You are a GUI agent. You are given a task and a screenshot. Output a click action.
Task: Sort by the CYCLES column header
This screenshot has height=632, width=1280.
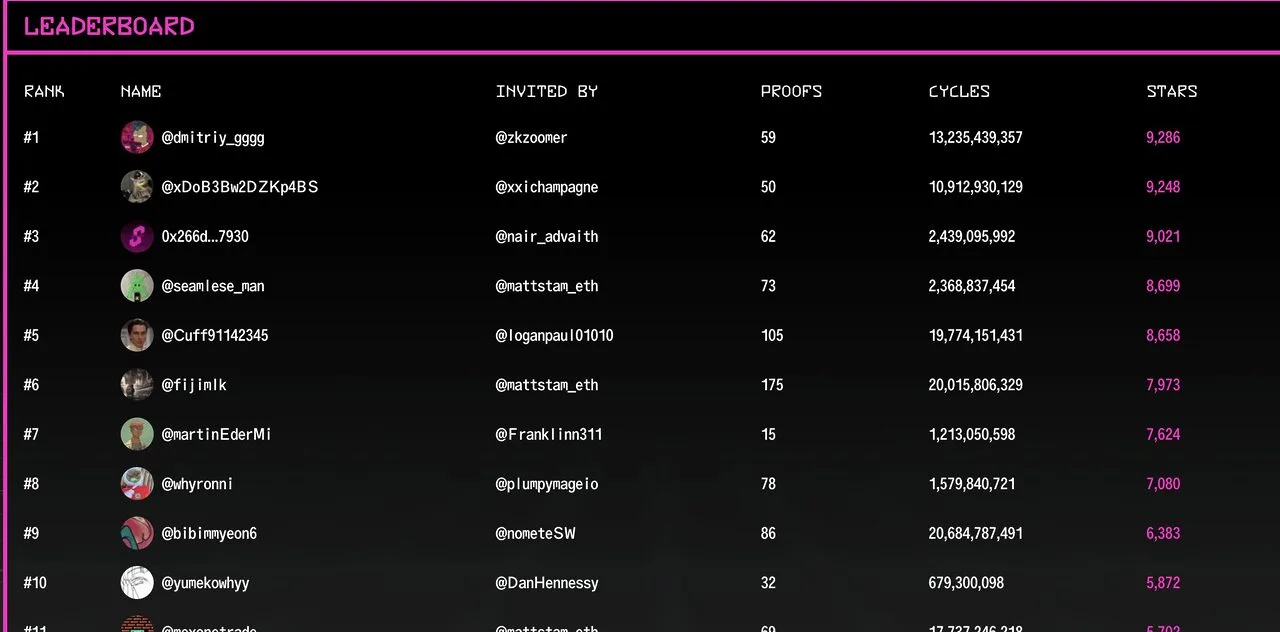click(x=959, y=91)
